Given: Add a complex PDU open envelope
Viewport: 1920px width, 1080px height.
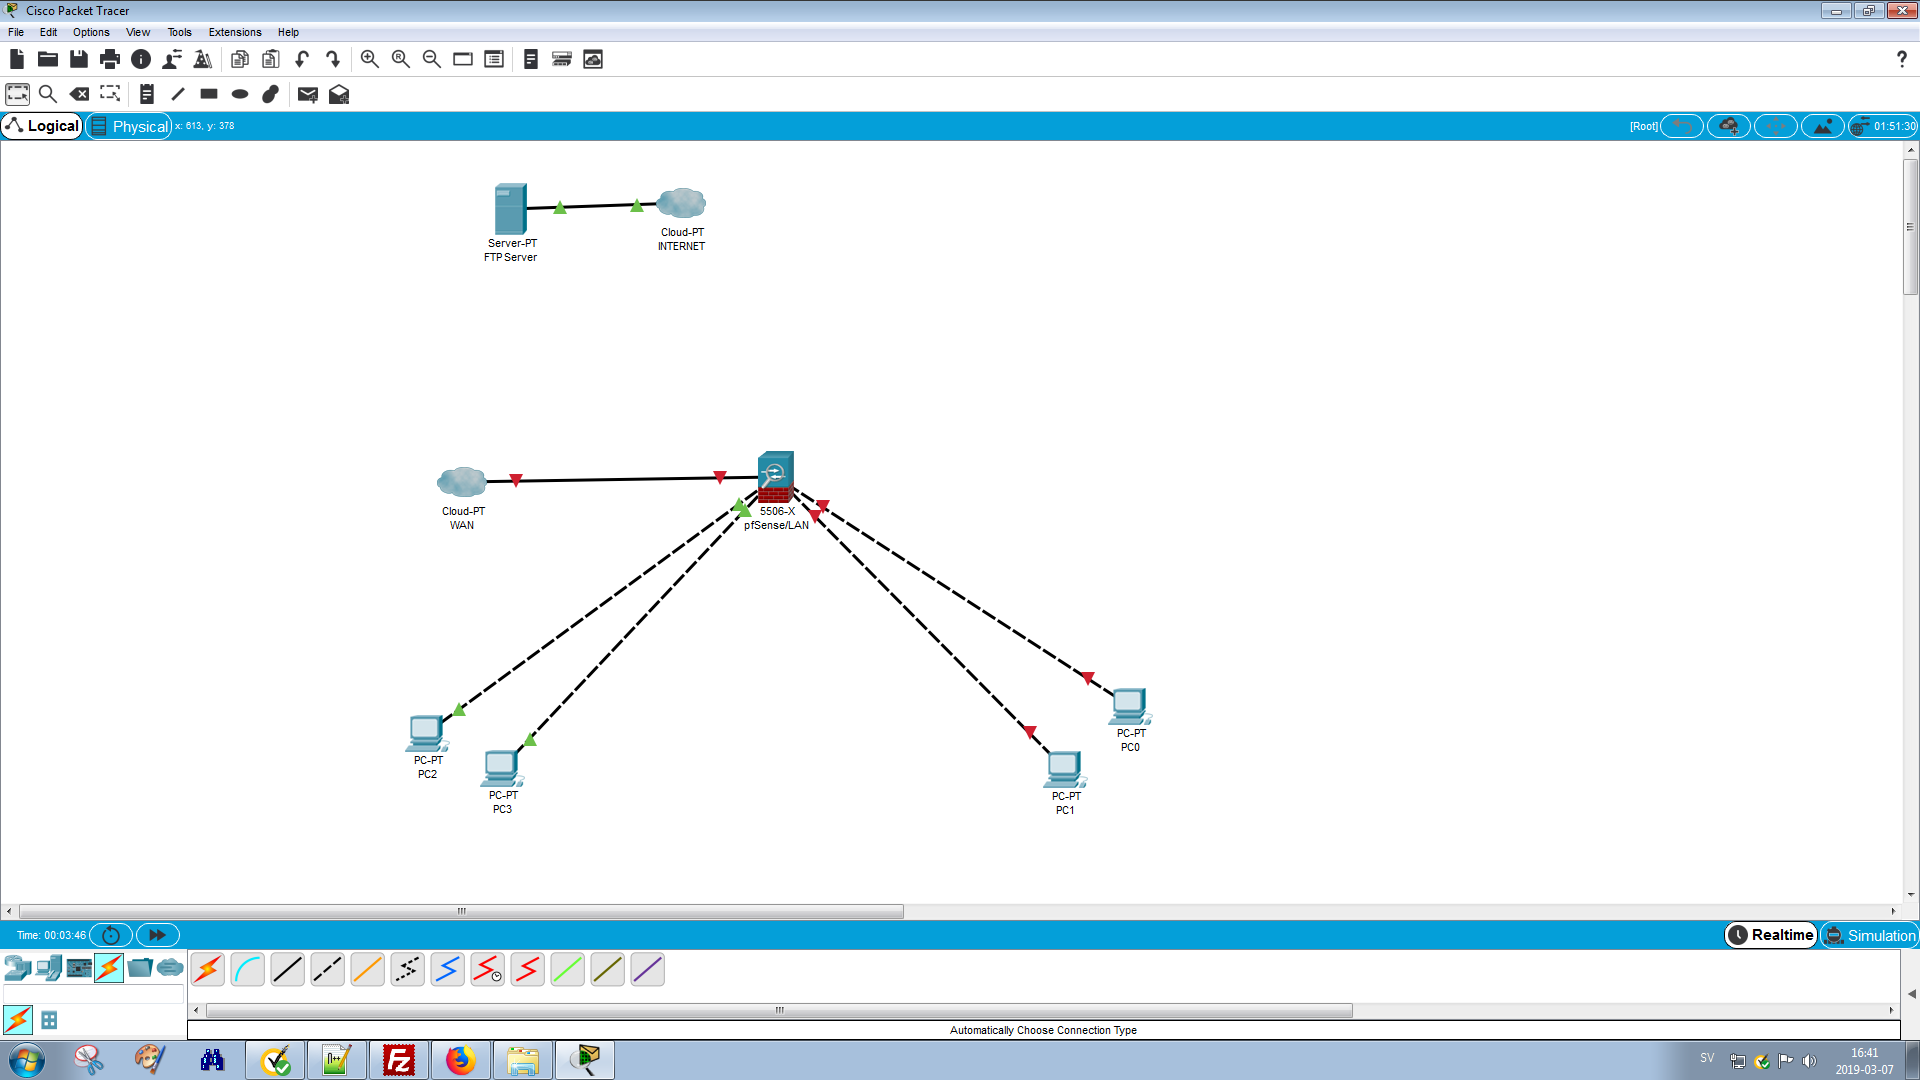Looking at the screenshot, I should (339, 94).
